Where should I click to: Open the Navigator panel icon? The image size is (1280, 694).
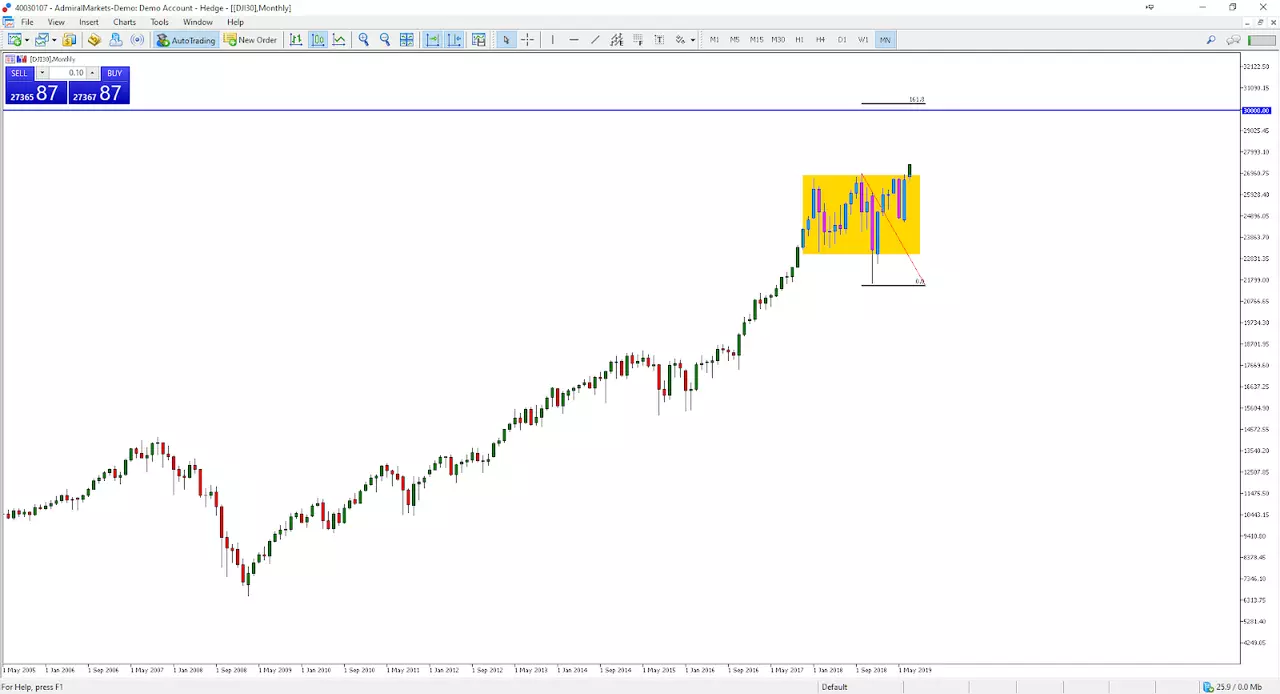(x=115, y=40)
